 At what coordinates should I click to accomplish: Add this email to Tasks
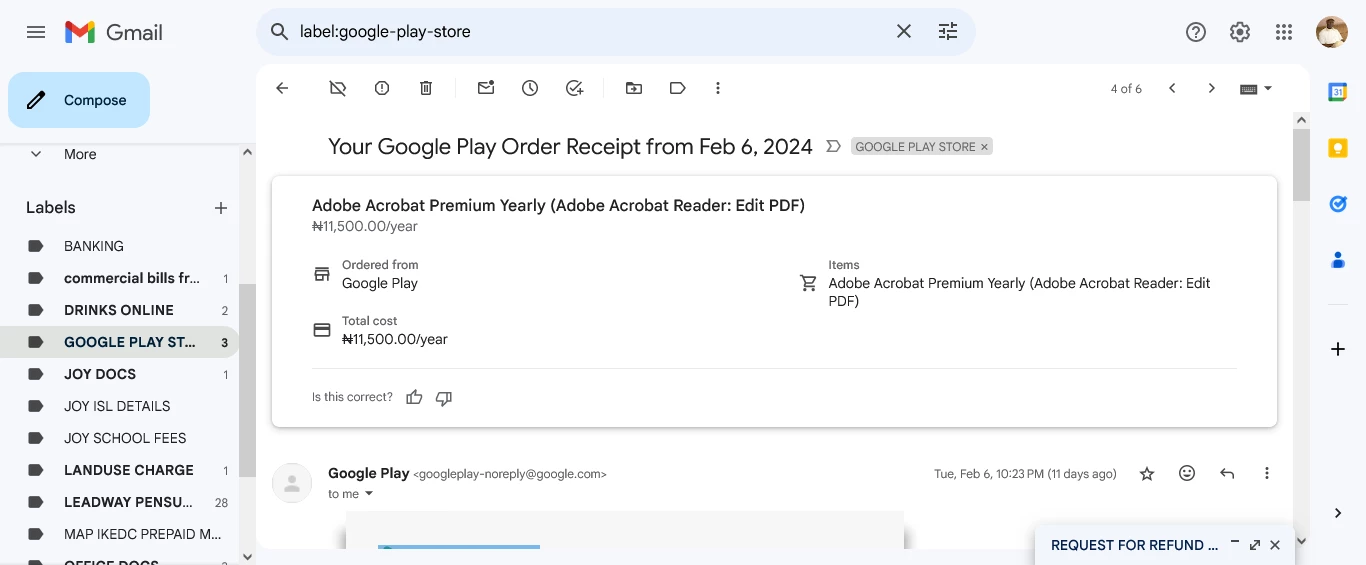point(574,88)
